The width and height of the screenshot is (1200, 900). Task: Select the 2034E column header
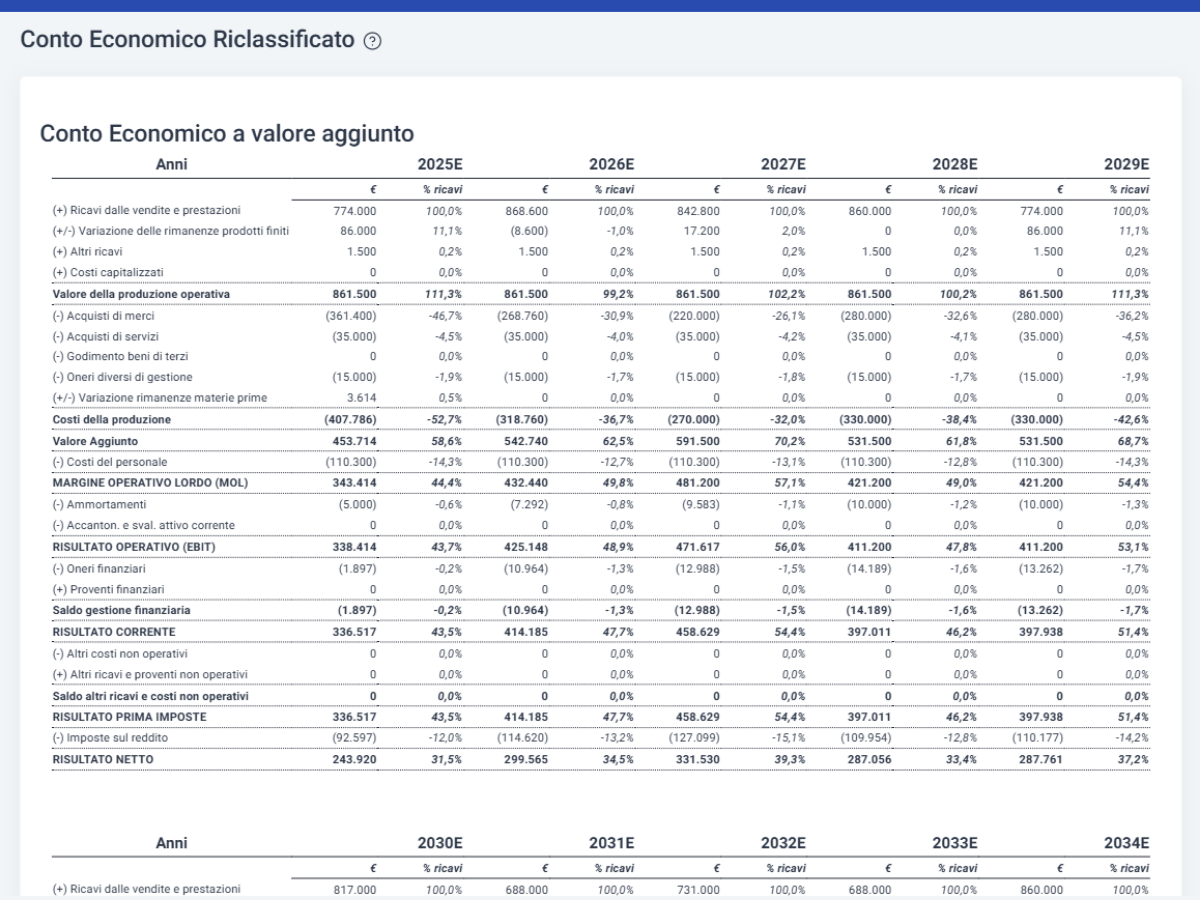click(1126, 843)
